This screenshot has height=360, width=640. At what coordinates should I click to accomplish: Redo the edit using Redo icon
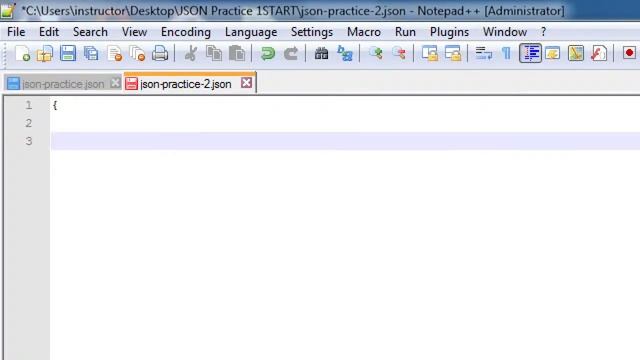pos(291,53)
